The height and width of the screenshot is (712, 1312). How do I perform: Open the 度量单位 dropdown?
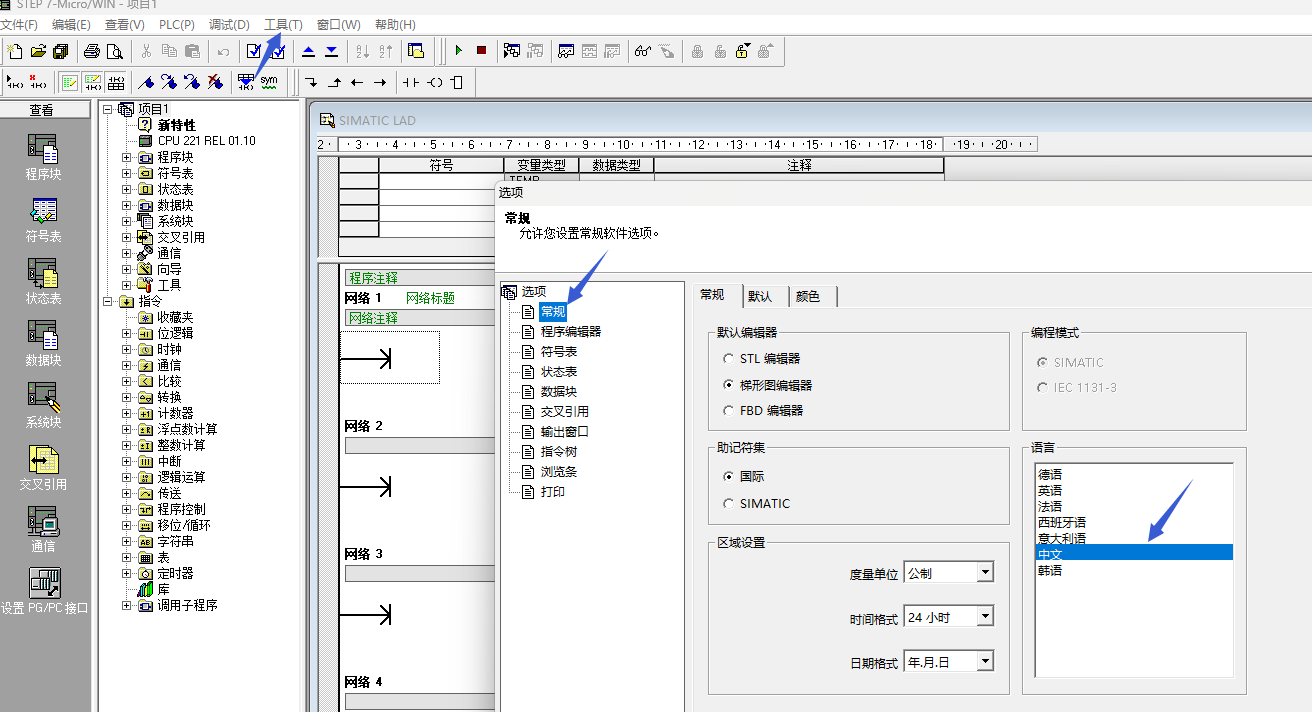tap(985, 573)
